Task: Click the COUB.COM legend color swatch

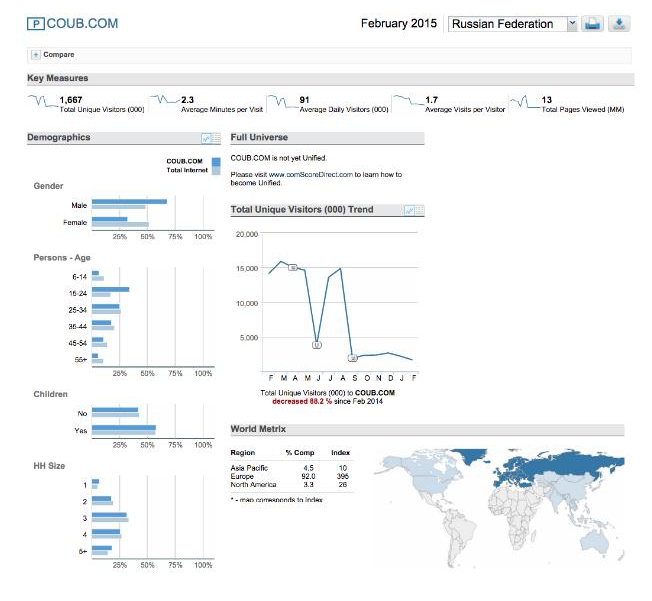Action: click(x=216, y=160)
